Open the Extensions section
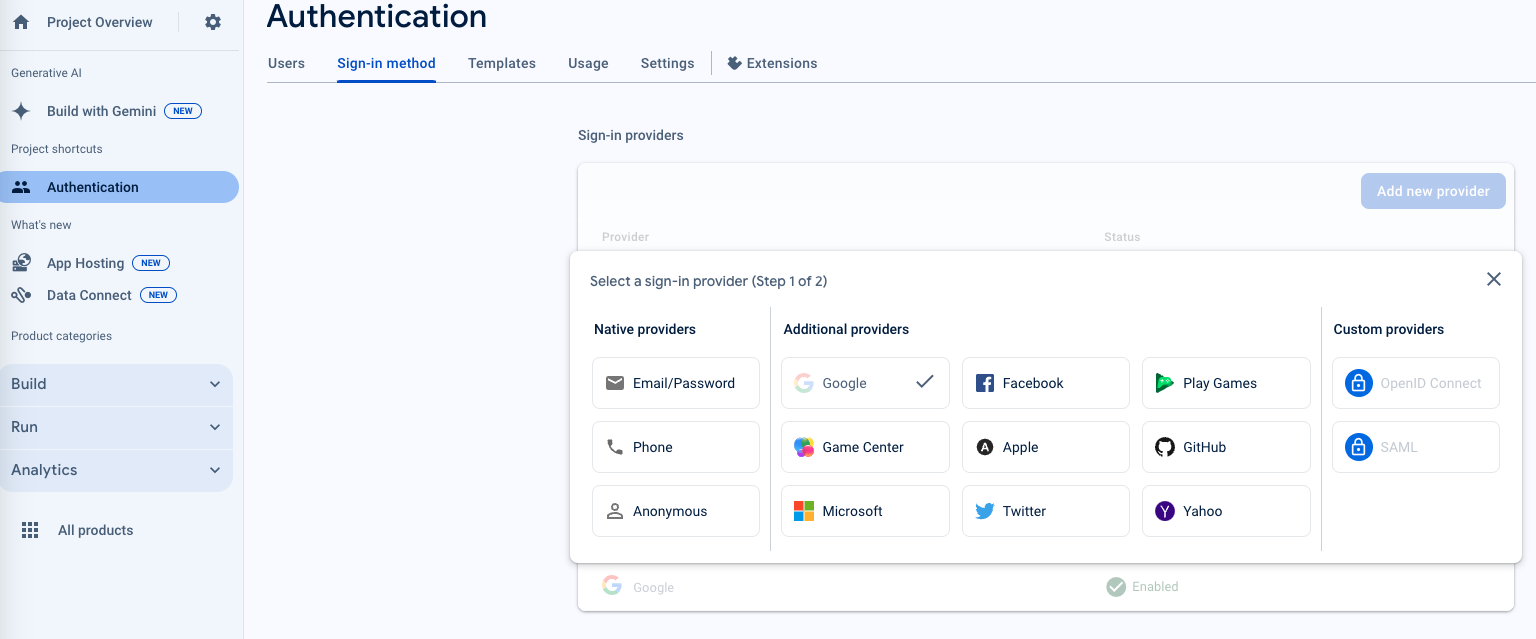This screenshot has width=1536, height=639. pos(772,63)
